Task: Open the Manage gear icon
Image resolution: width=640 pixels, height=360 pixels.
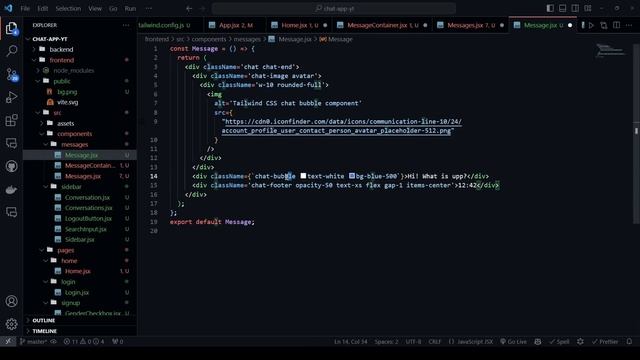Action: click(11, 324)
